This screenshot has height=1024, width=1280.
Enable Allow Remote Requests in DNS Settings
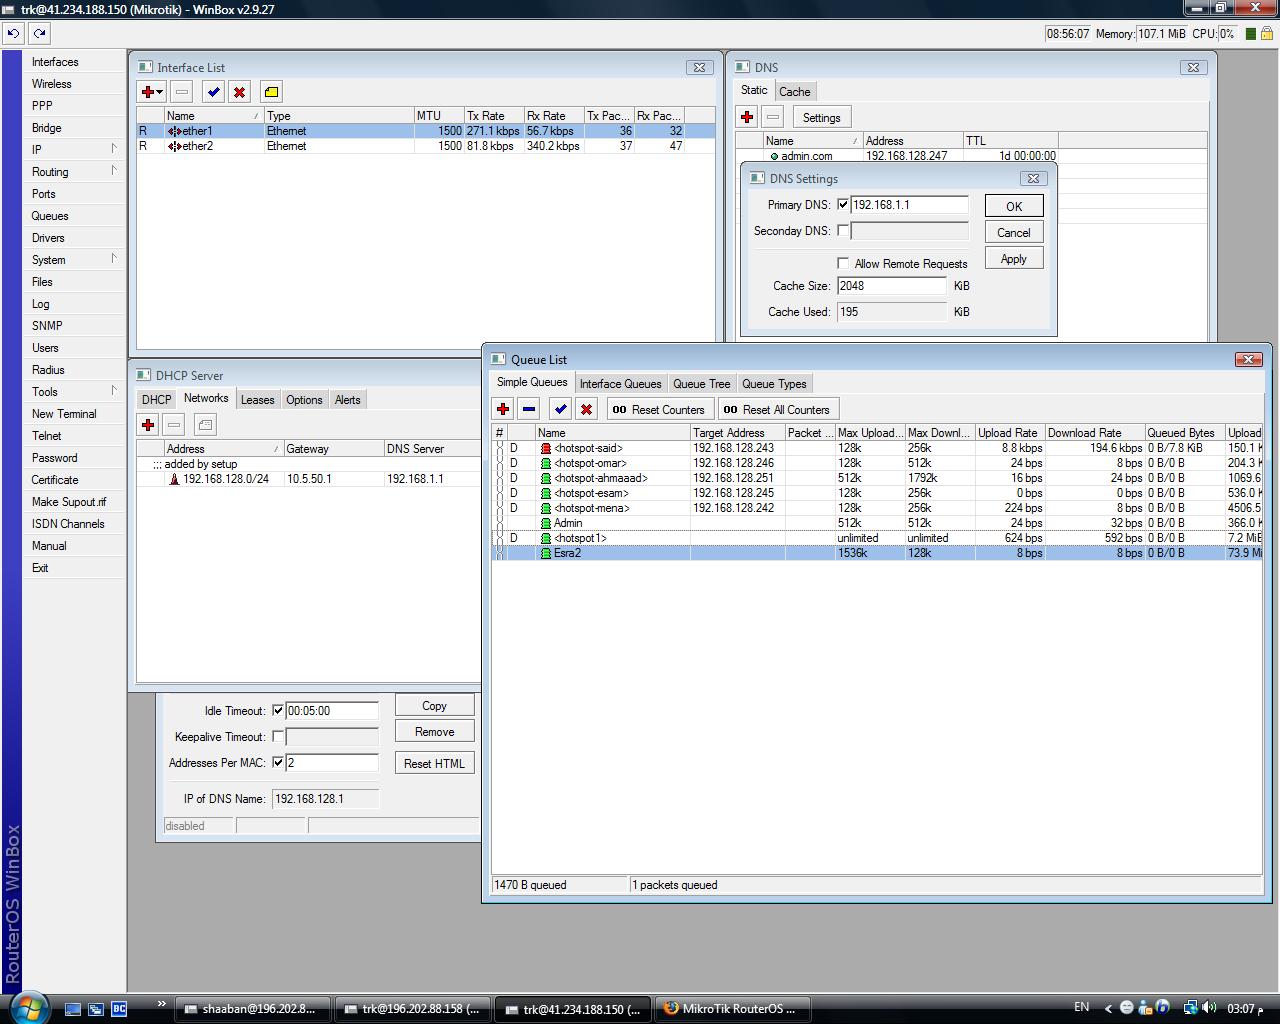(x=843, y=263)
